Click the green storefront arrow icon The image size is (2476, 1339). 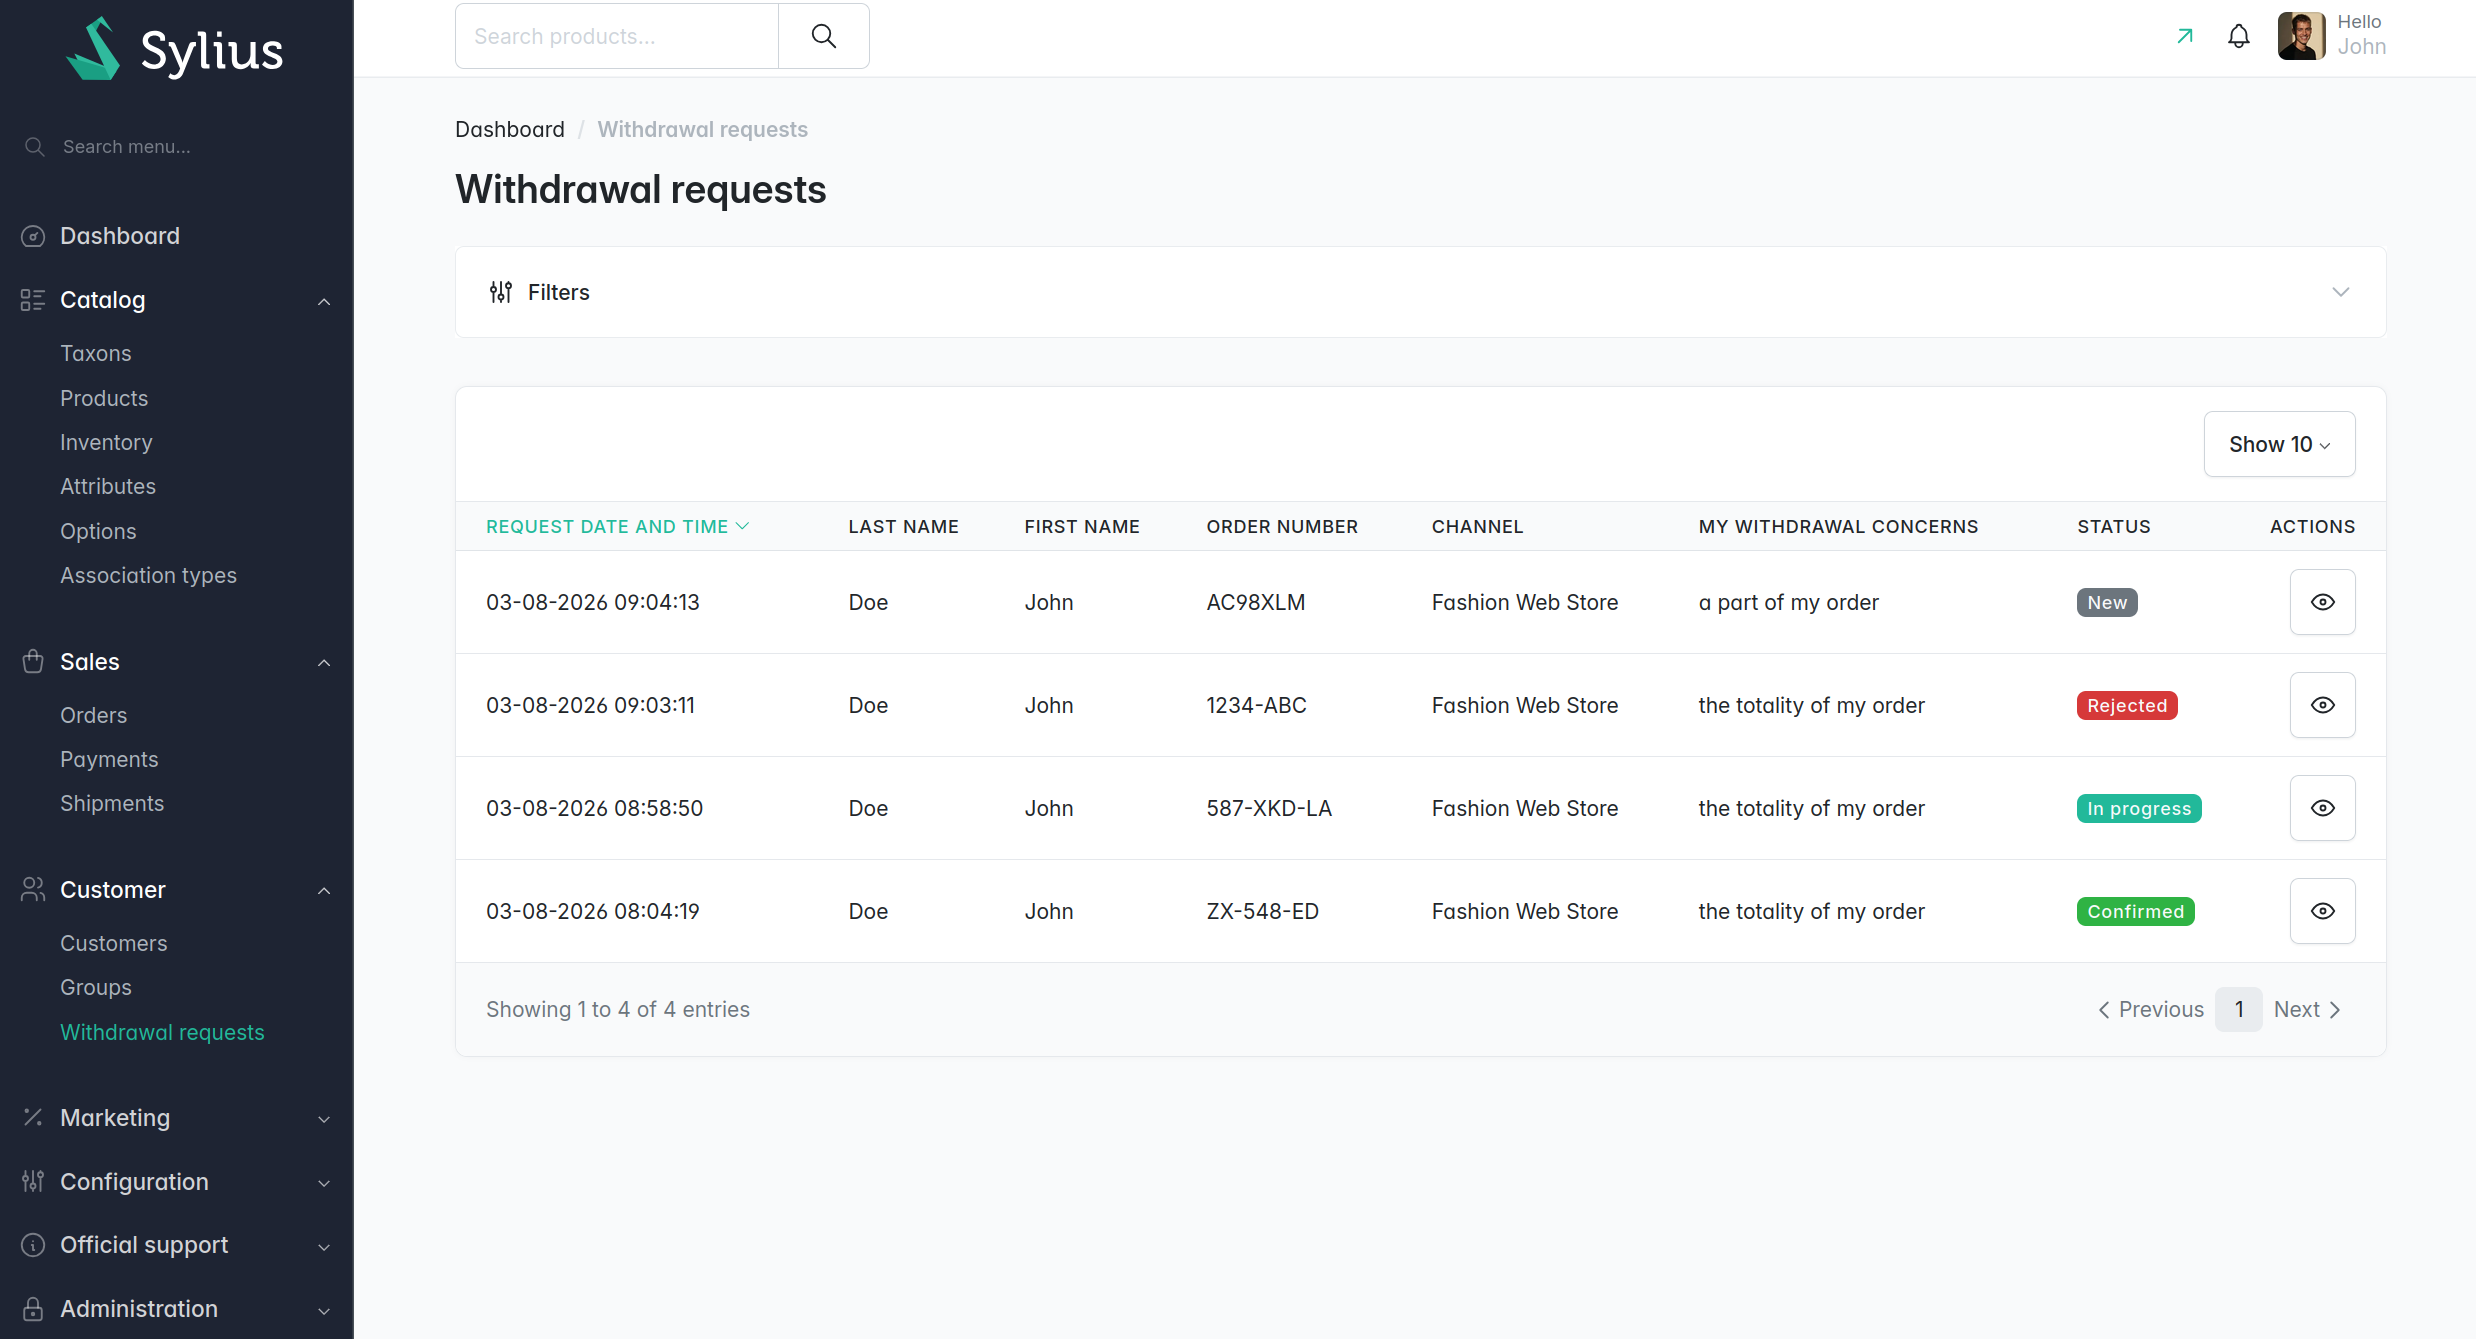(x=2185, y=36)
